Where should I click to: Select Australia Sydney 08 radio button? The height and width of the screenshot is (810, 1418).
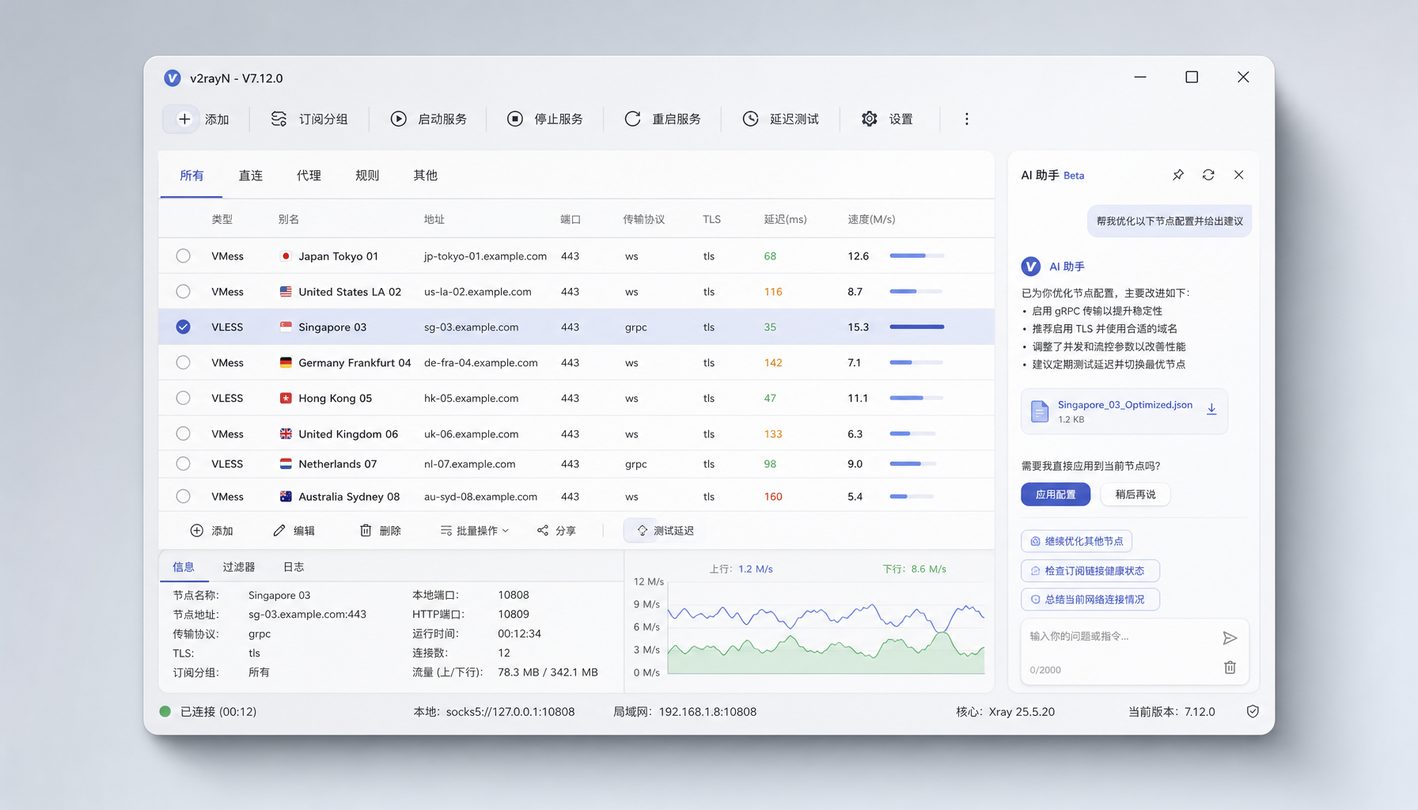[x=183, y=496]
